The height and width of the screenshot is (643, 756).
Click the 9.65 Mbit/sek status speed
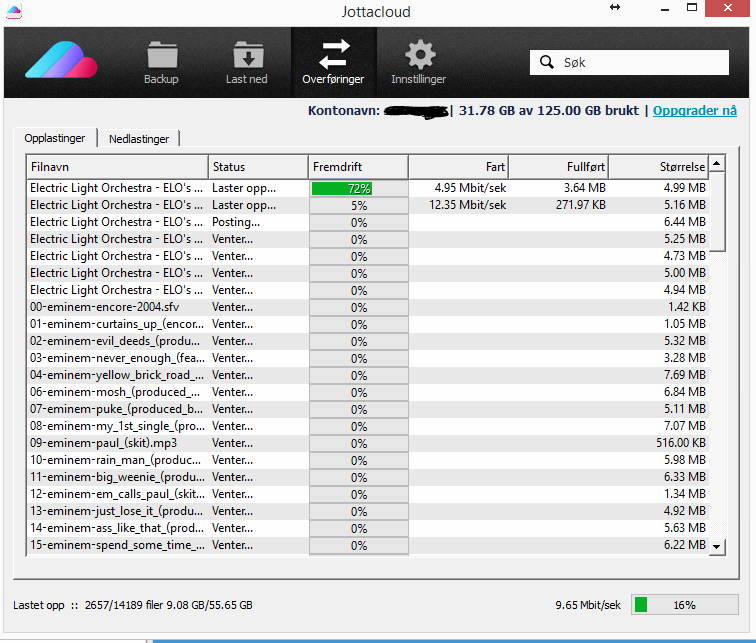click(588, 605)
